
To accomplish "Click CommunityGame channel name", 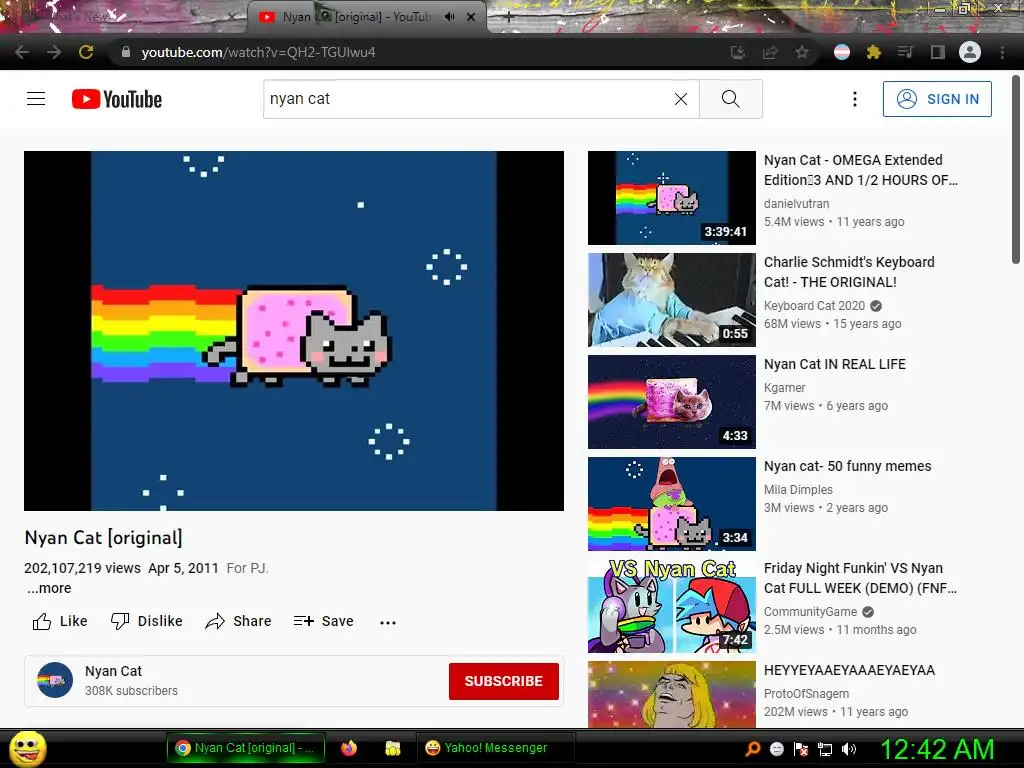I will [810, 612].
